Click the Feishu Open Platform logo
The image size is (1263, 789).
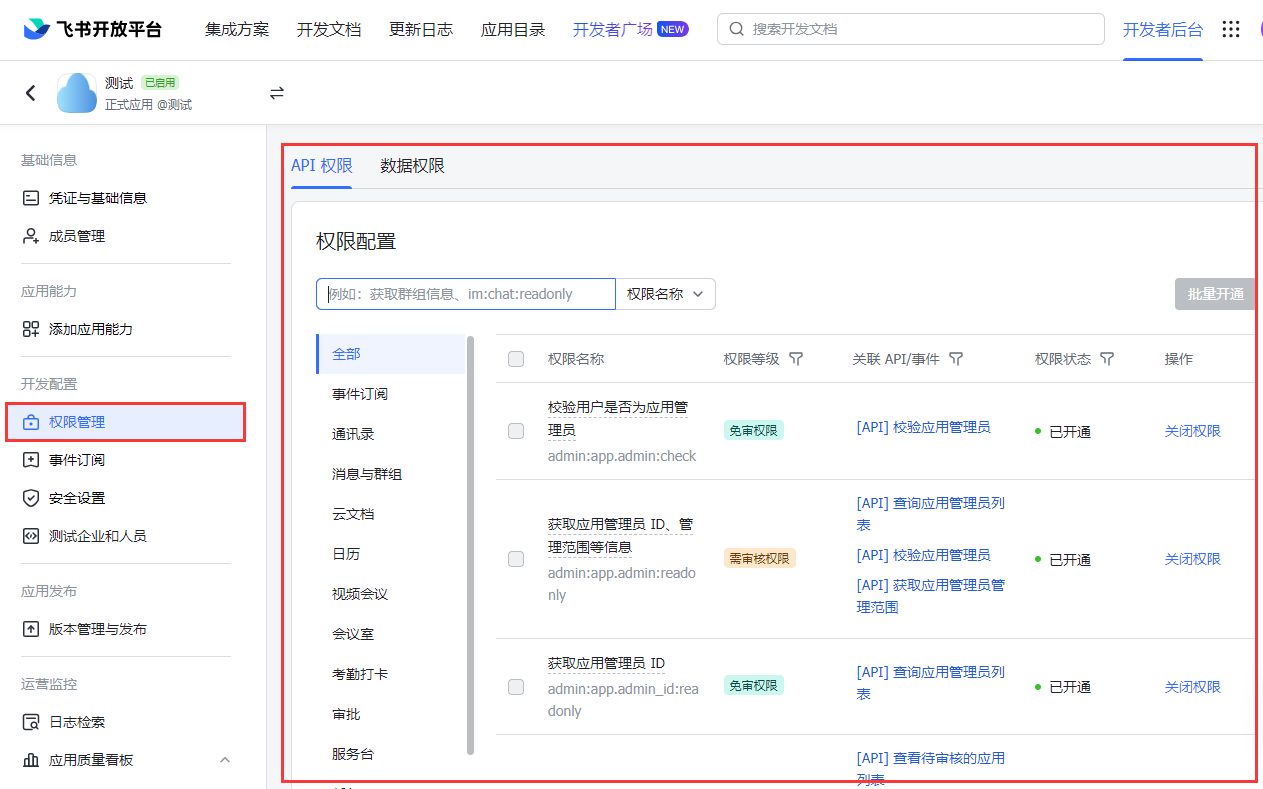(92, 30)
